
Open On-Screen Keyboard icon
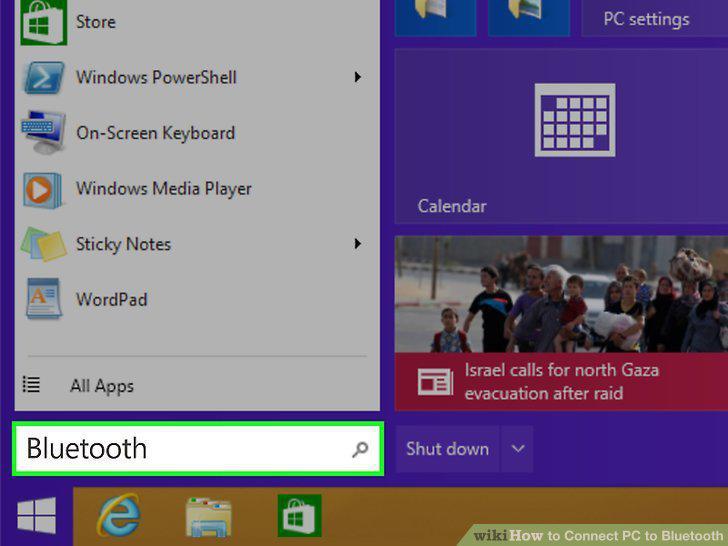(x=43, y=133)
